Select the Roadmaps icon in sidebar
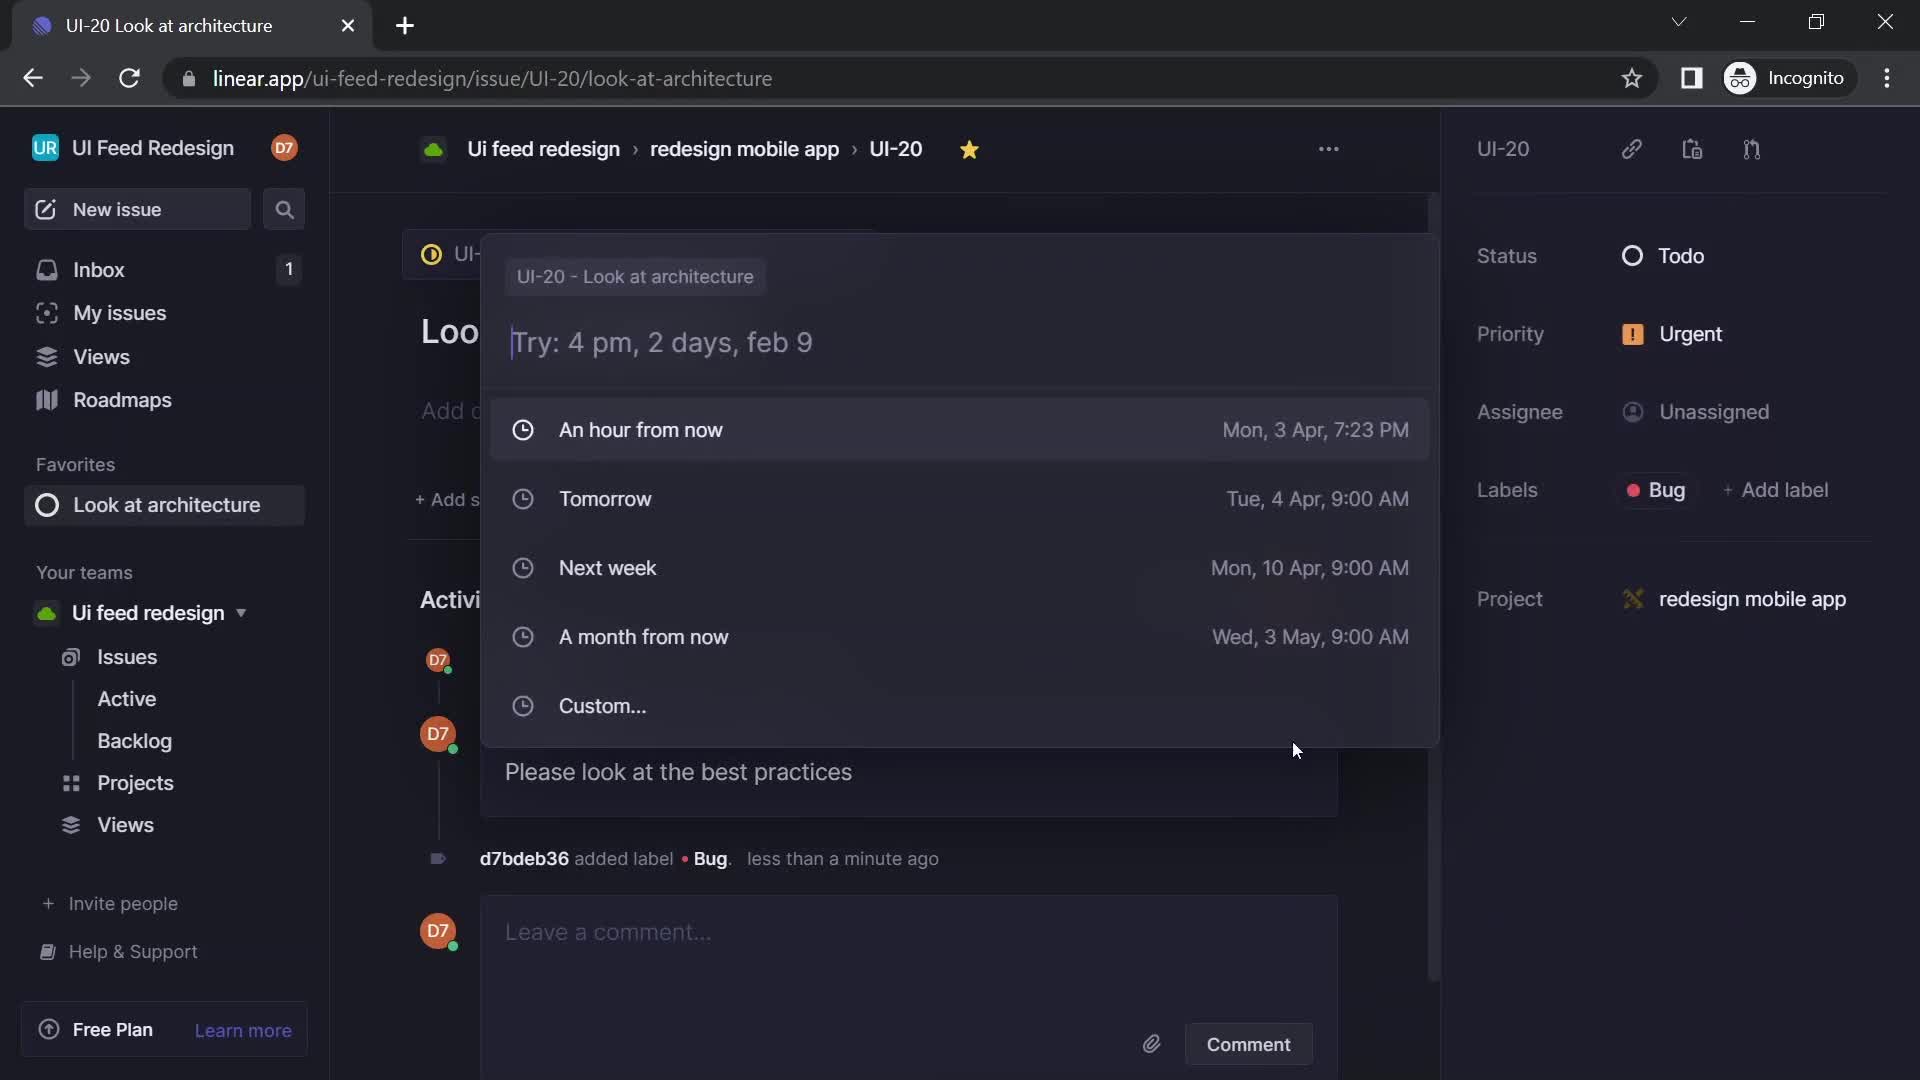The width and height of the screenshot is (1920, 1080). [47, 402]
